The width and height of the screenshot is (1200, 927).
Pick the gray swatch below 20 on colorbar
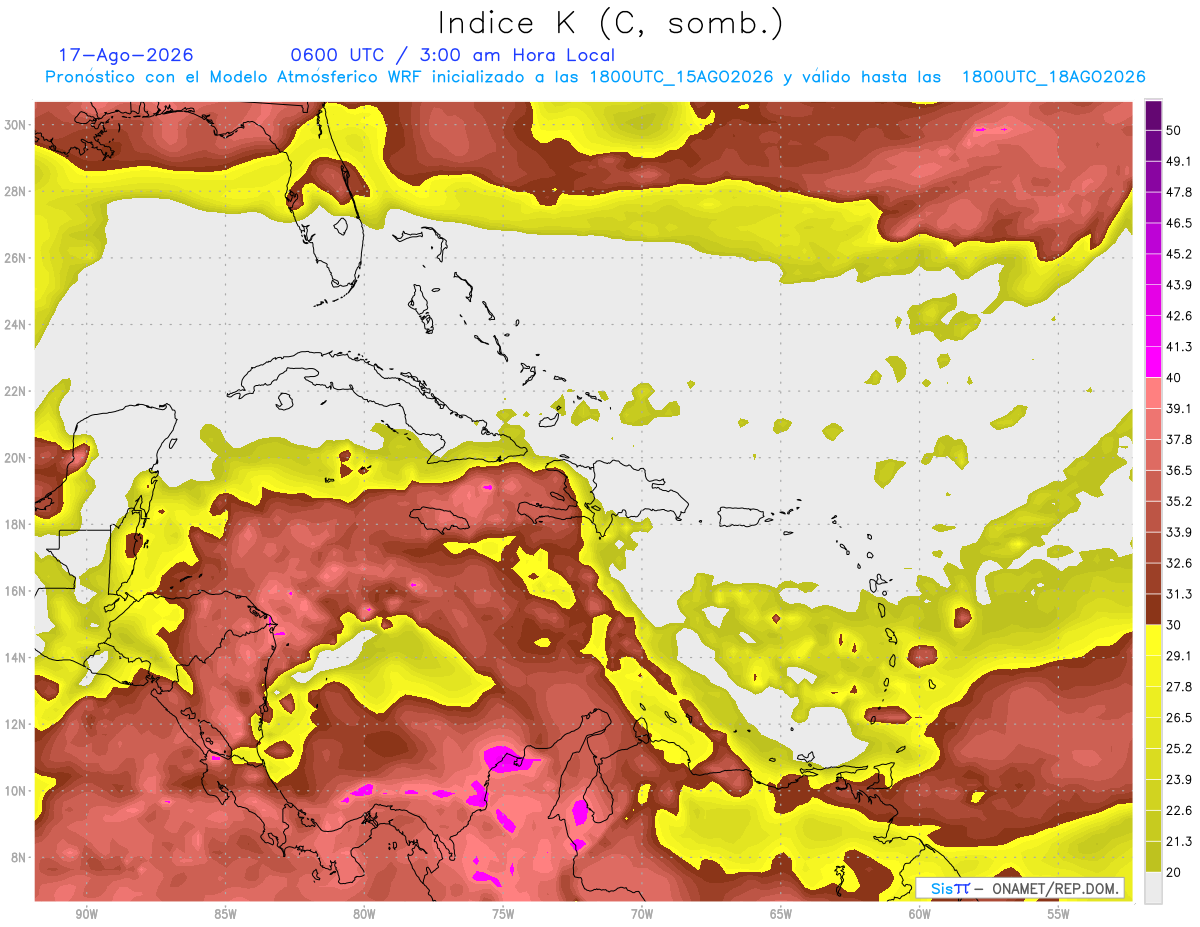[x=1153, y=888]
